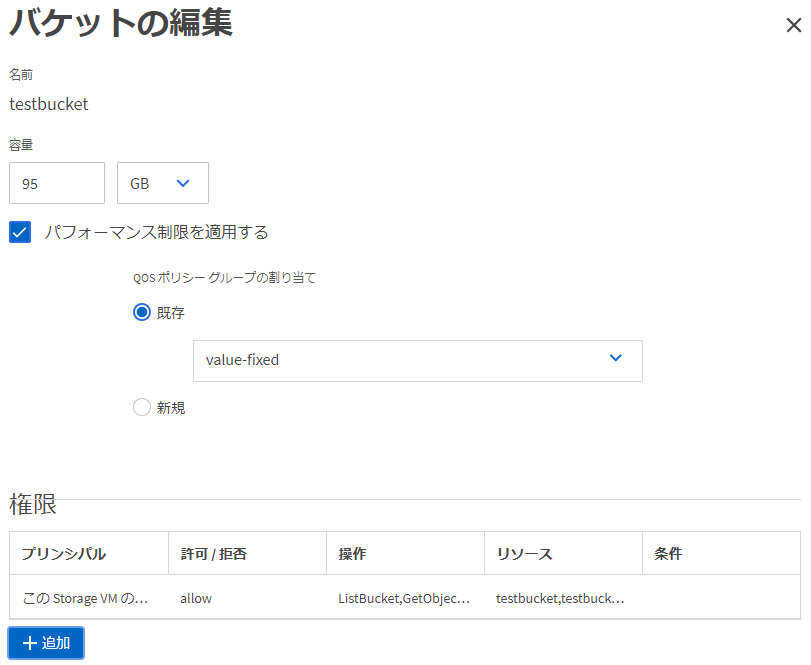Screen dimensions: 811x665
Task: Click the 条件 column header
Action: [722, 553]
